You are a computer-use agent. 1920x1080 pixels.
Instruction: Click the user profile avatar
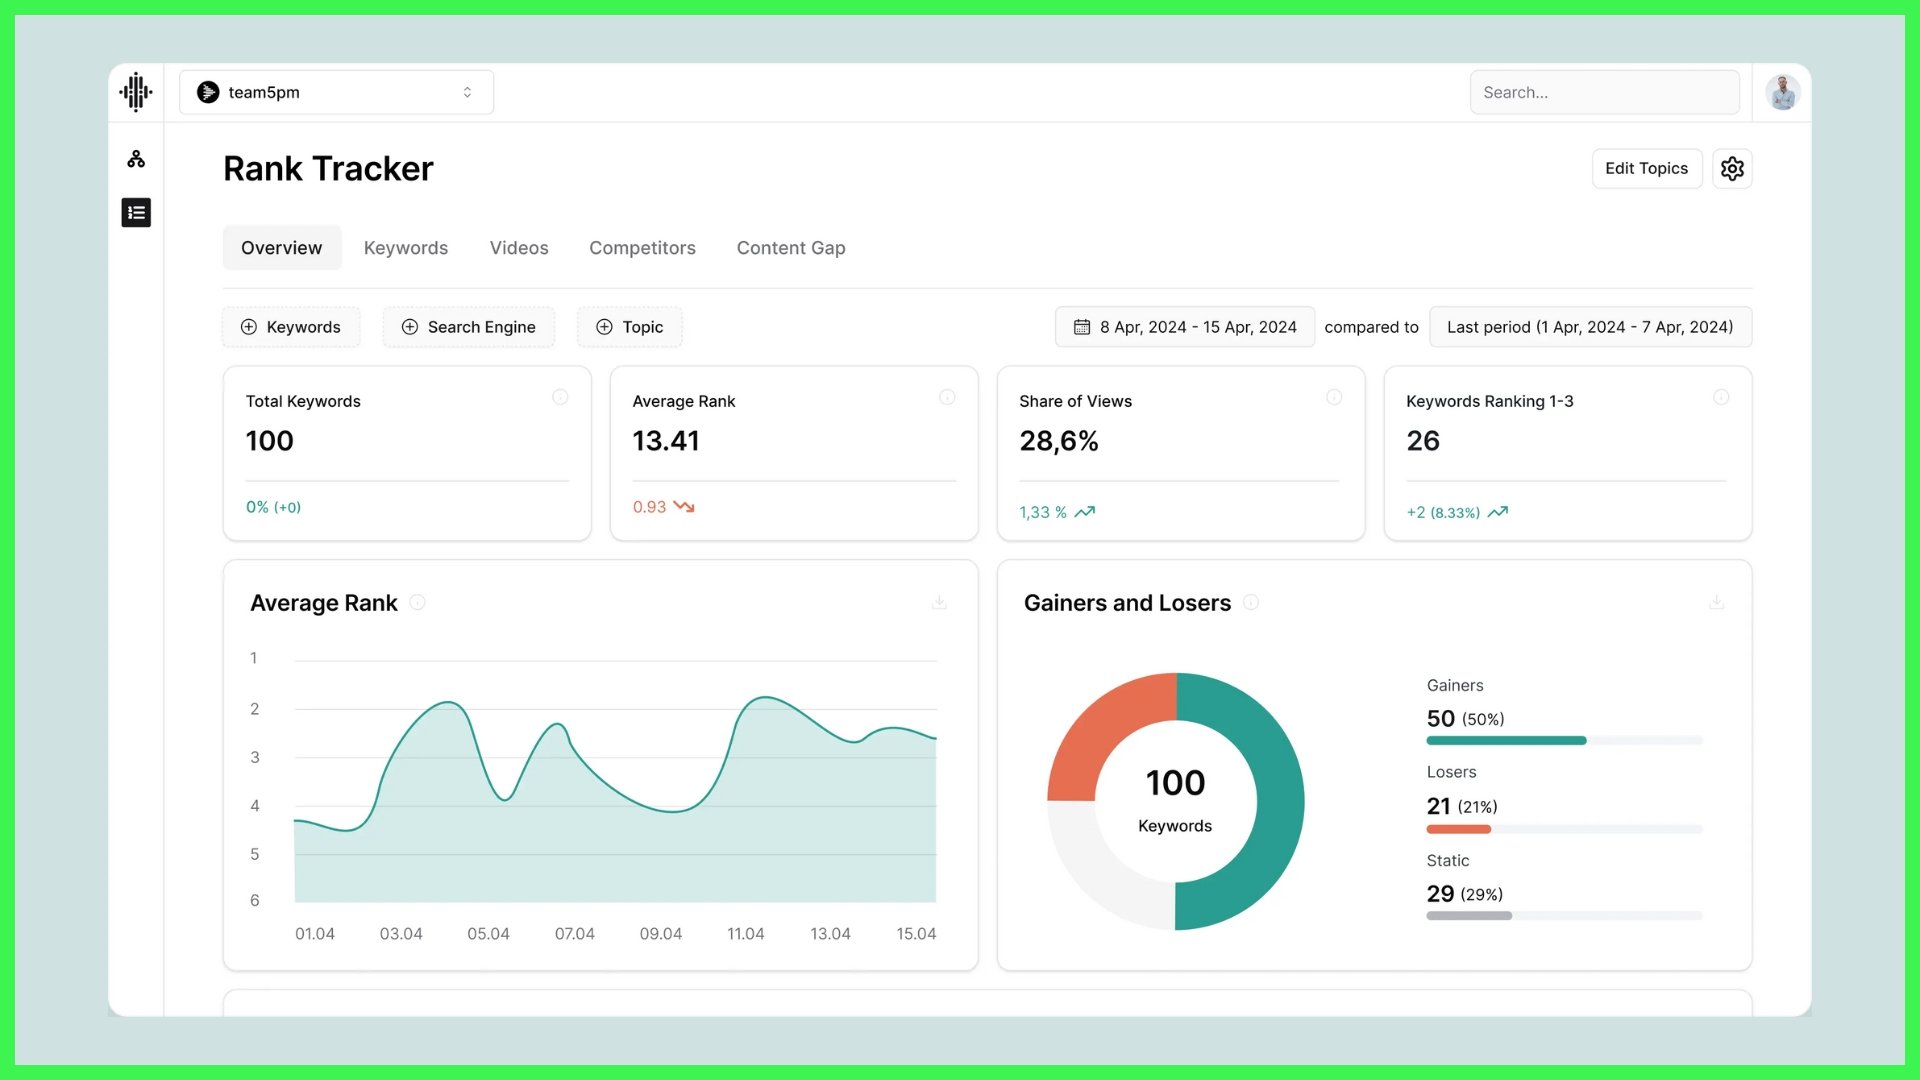[x=1782, y=92]
